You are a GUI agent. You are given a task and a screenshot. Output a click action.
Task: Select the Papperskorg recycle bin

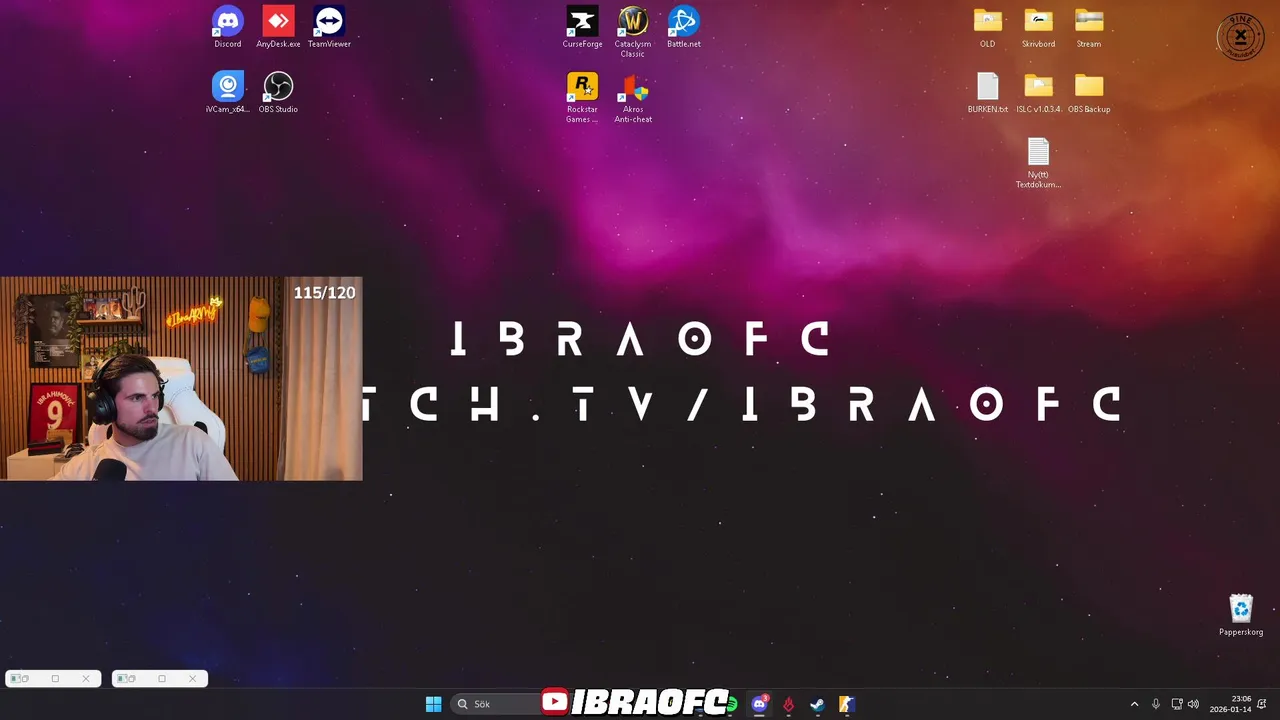1241,615
